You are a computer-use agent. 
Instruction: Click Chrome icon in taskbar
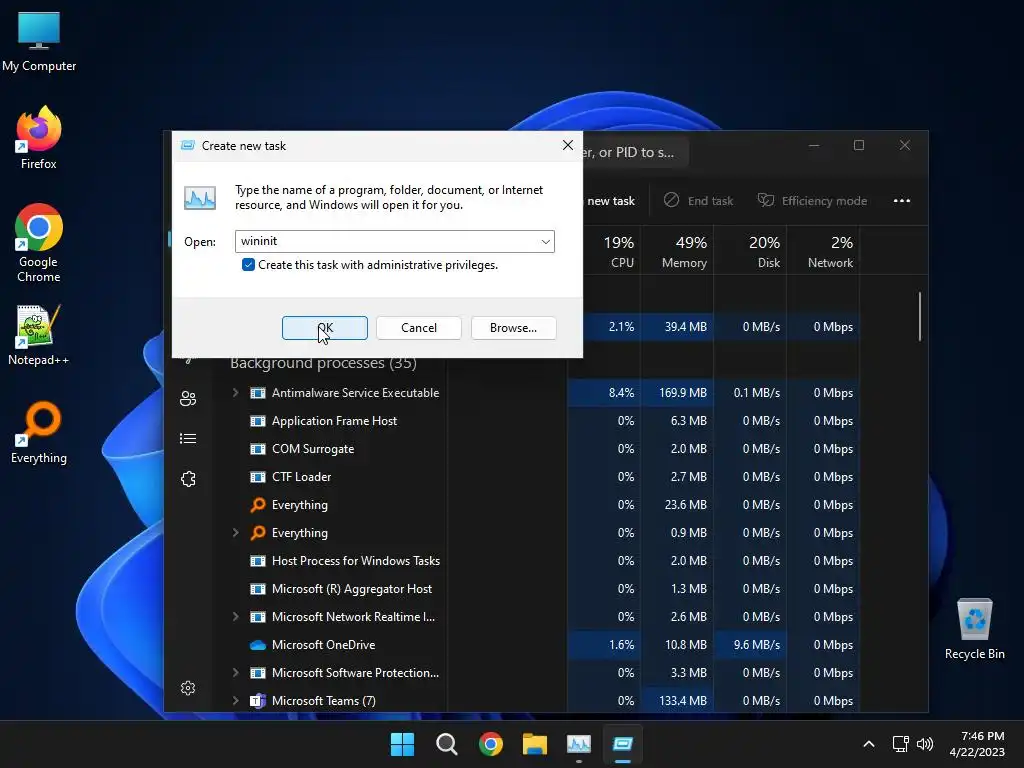(x=490, y=744)
